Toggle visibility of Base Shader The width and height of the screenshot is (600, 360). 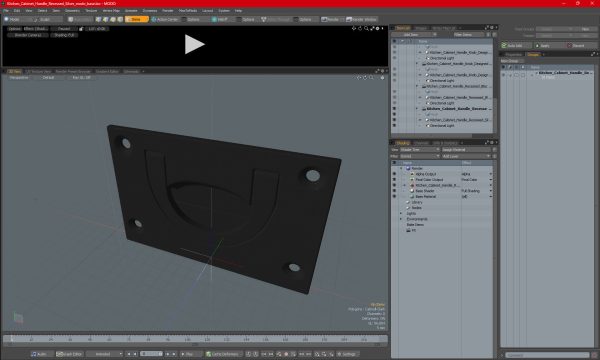click(x=394, y=191)
